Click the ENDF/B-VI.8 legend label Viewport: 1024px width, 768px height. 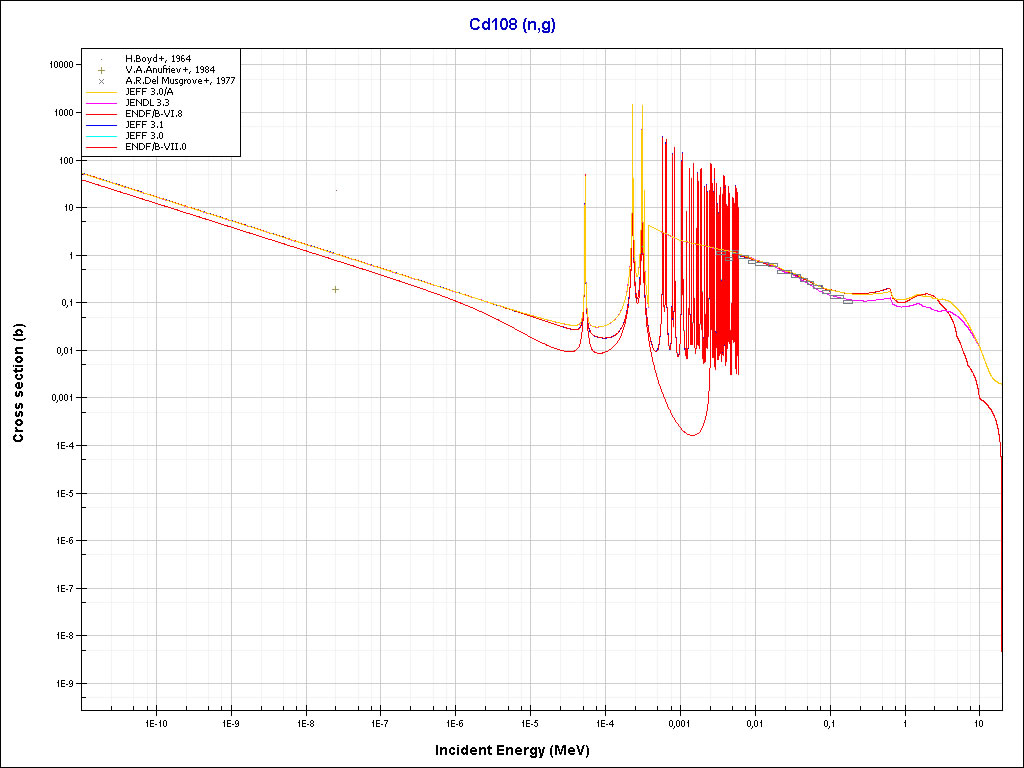pos(154,114)
